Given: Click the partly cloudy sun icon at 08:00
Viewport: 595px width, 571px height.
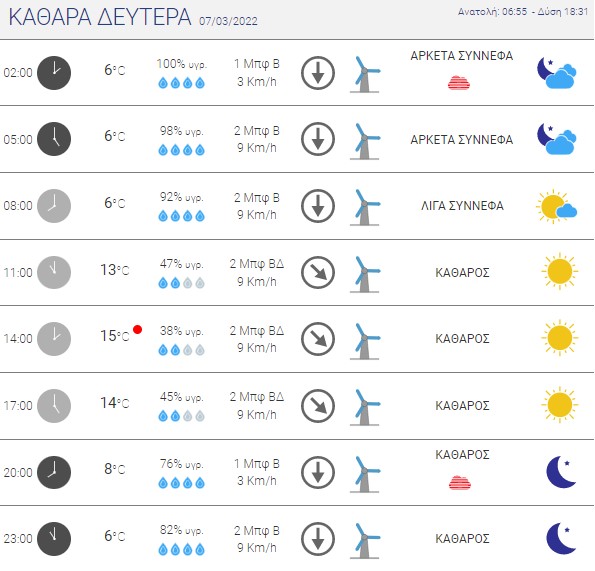Looking at the screenshot, I should (x=557, y=206).
